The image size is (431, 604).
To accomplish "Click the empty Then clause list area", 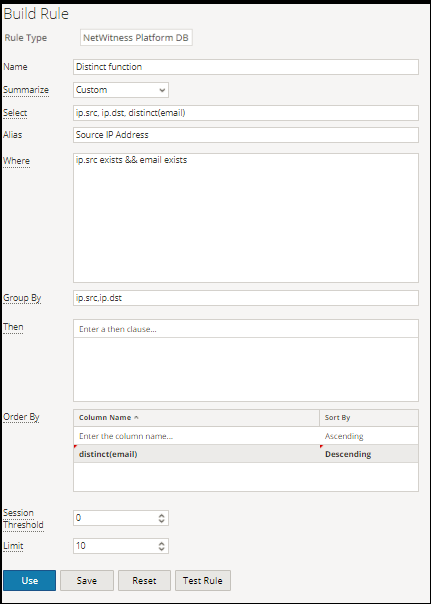I will [x=246, y=369].
